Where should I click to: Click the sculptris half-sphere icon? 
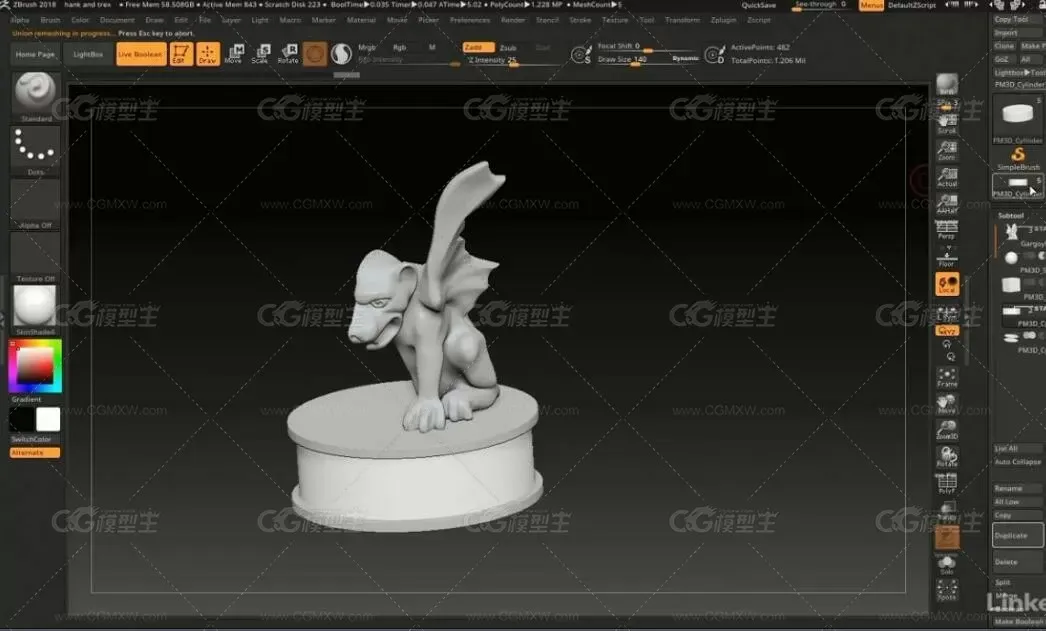coord(341,54)
